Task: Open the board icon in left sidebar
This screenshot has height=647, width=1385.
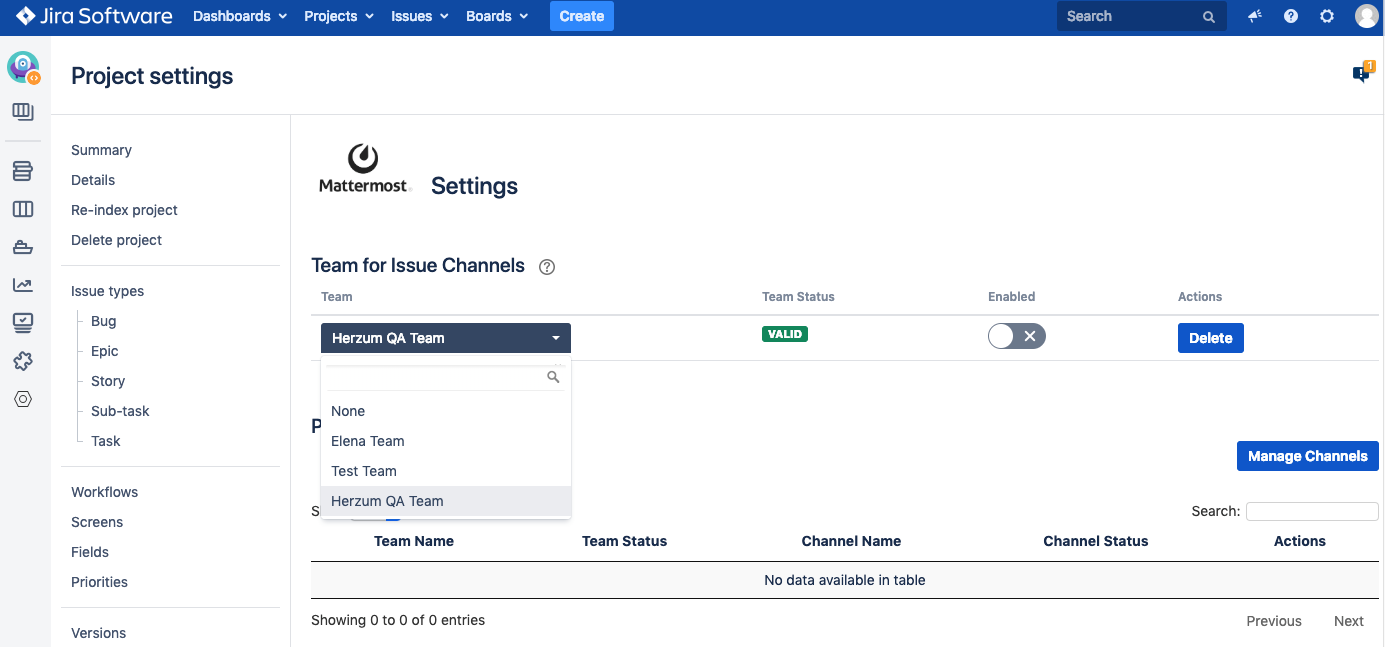Action: tap(23, 209)
